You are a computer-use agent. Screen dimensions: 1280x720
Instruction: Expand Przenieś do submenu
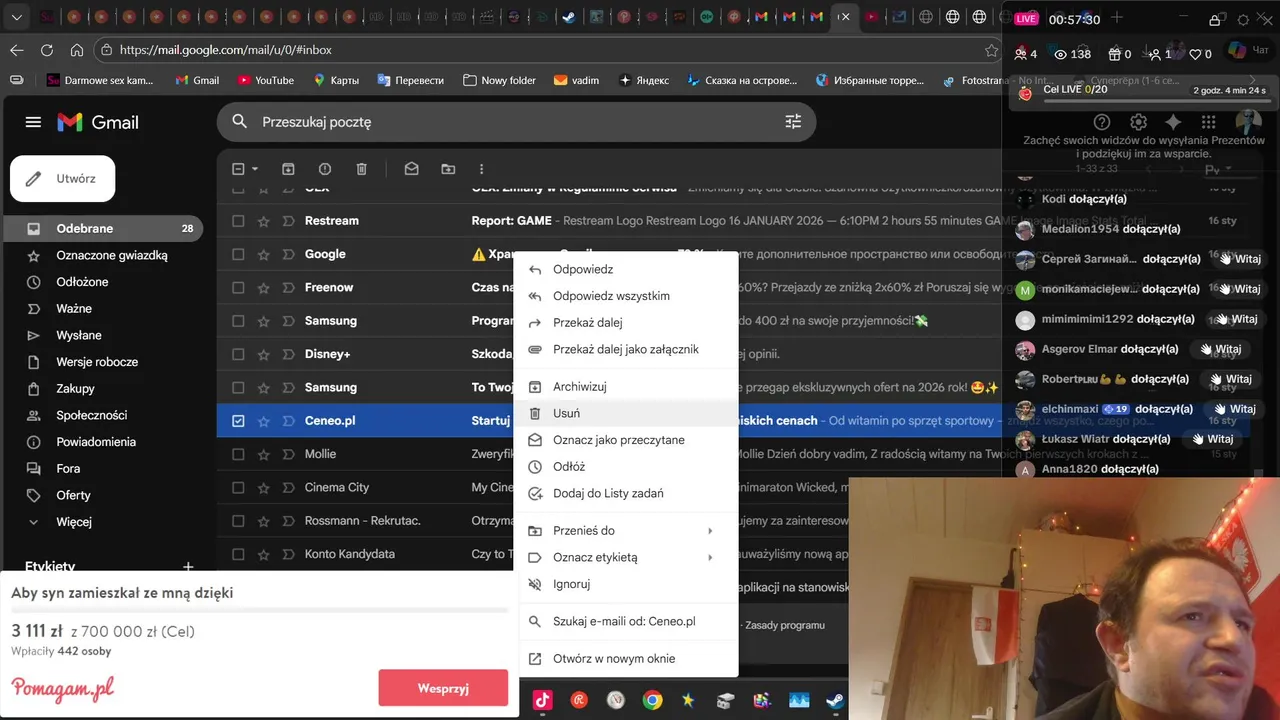626,531
